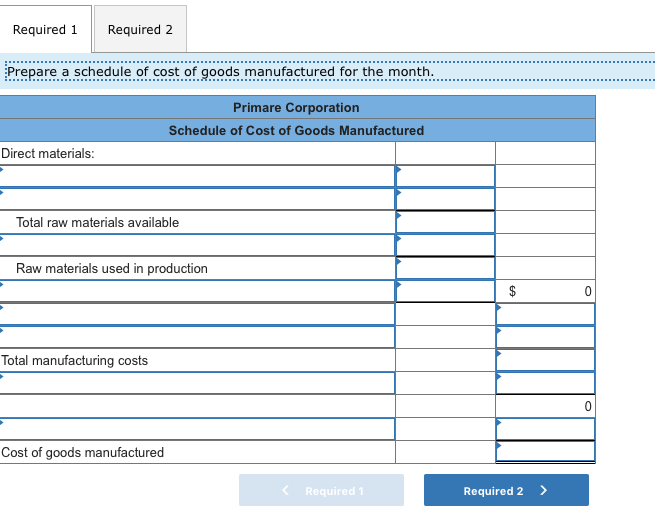Select middle amount field beside the $ 0 total
655x524 pixels.
click(445, 291)
